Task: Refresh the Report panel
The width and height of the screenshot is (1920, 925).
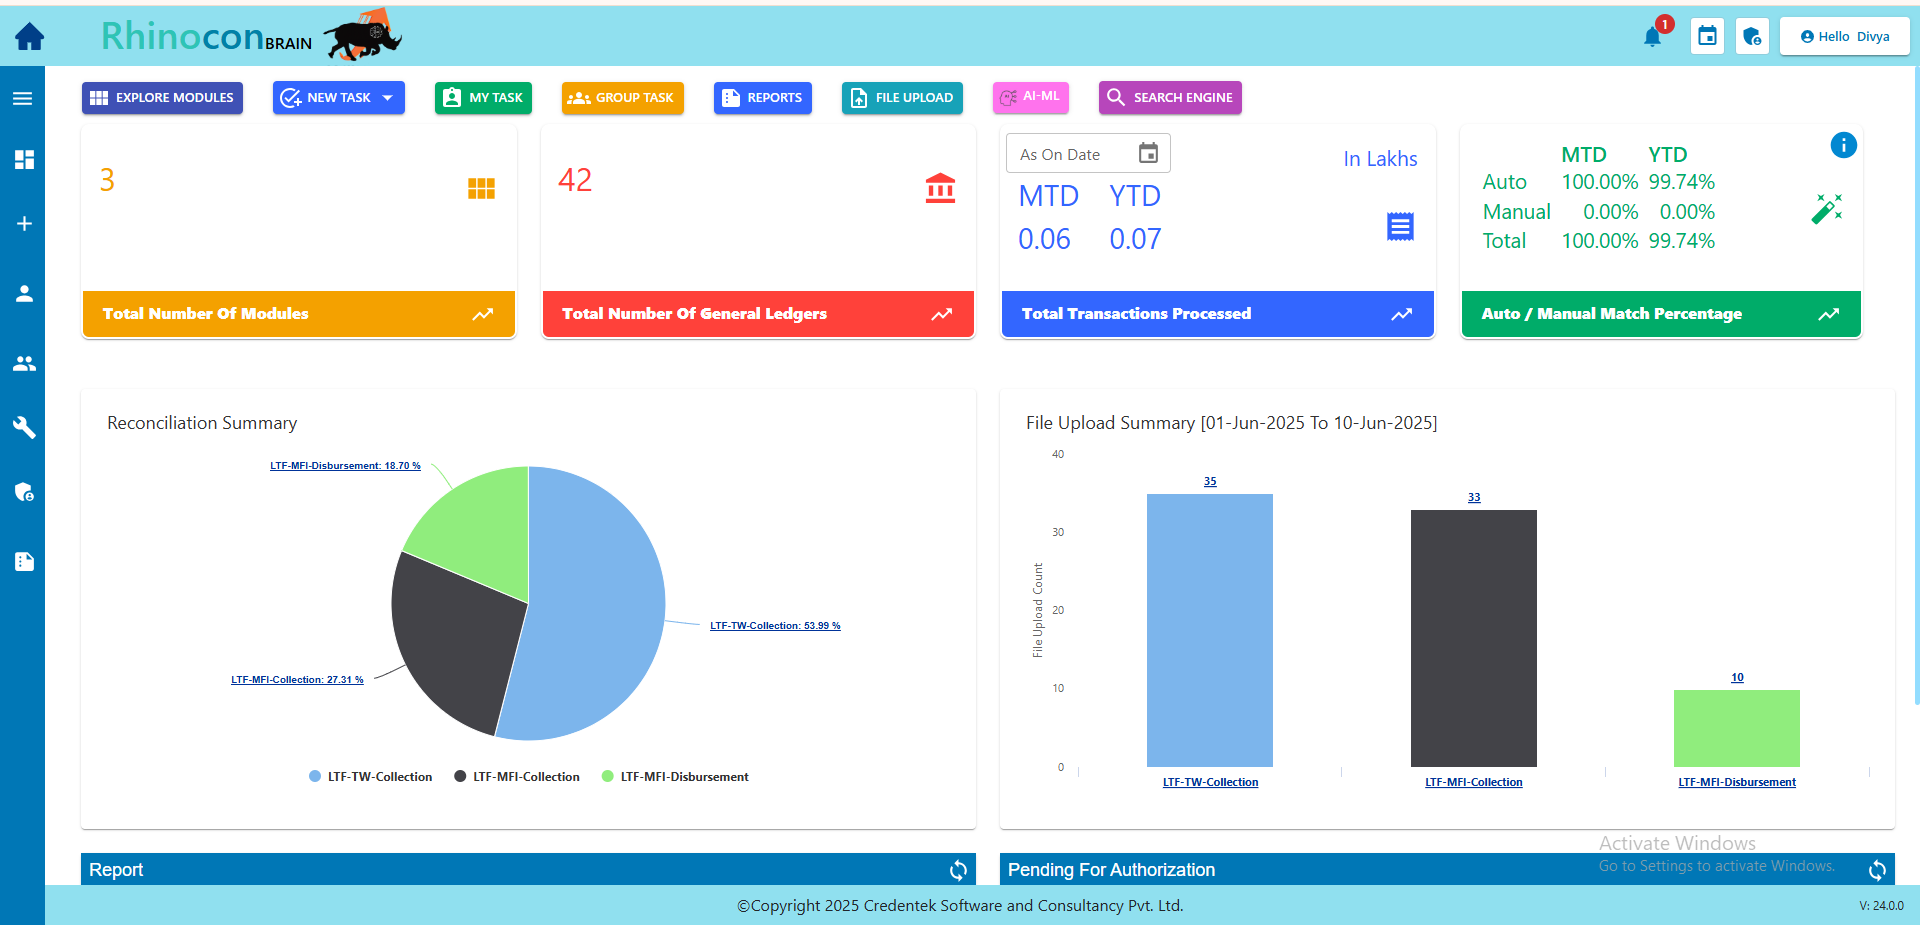Action: click(x=958, y=870)
